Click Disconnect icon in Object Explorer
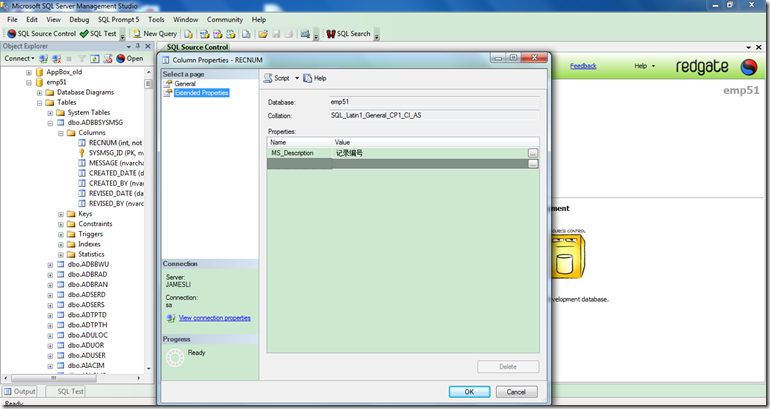This screenshot has width=770, height=409. [56, 58]
